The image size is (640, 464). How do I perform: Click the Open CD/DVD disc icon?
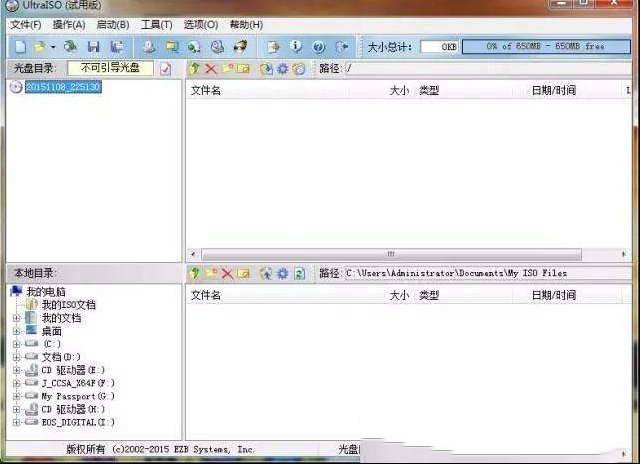coord(70,47)
